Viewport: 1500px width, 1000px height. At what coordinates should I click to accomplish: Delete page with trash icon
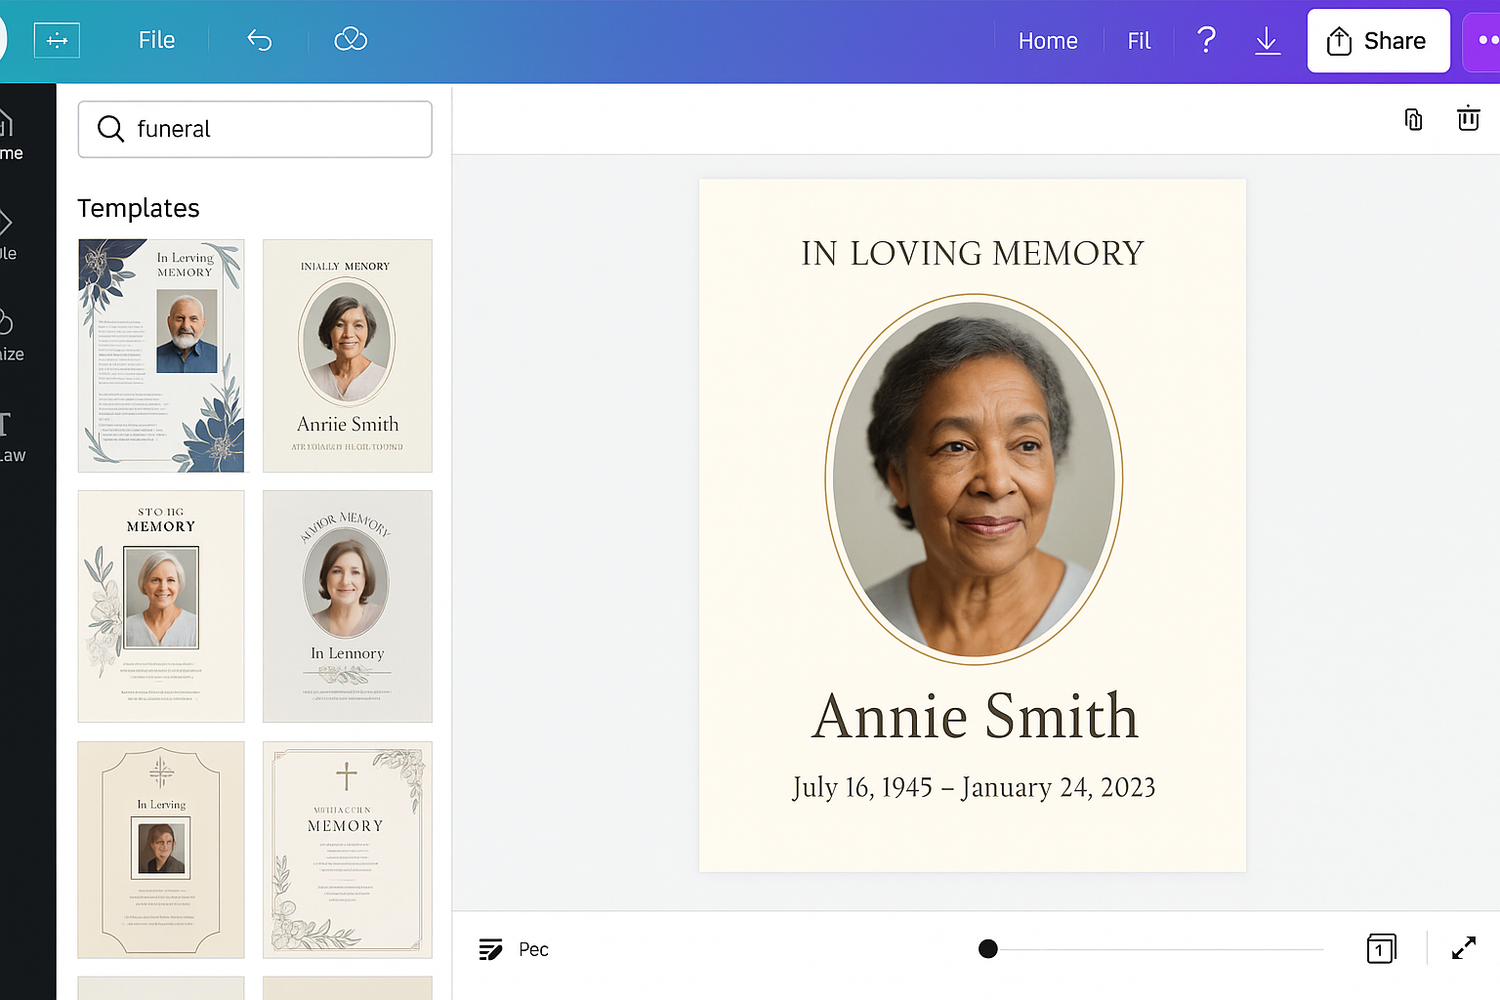pos(1468,118)
